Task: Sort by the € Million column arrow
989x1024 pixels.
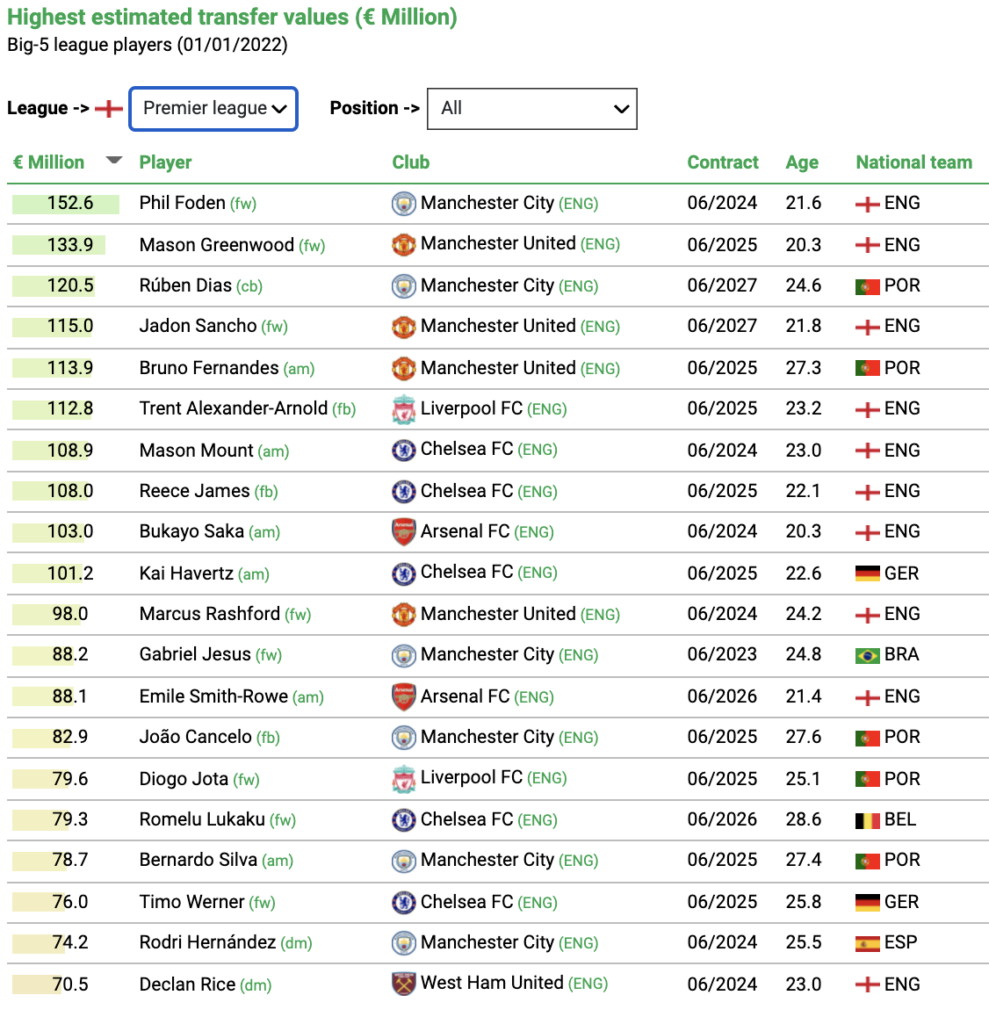Action: point(114,161)
